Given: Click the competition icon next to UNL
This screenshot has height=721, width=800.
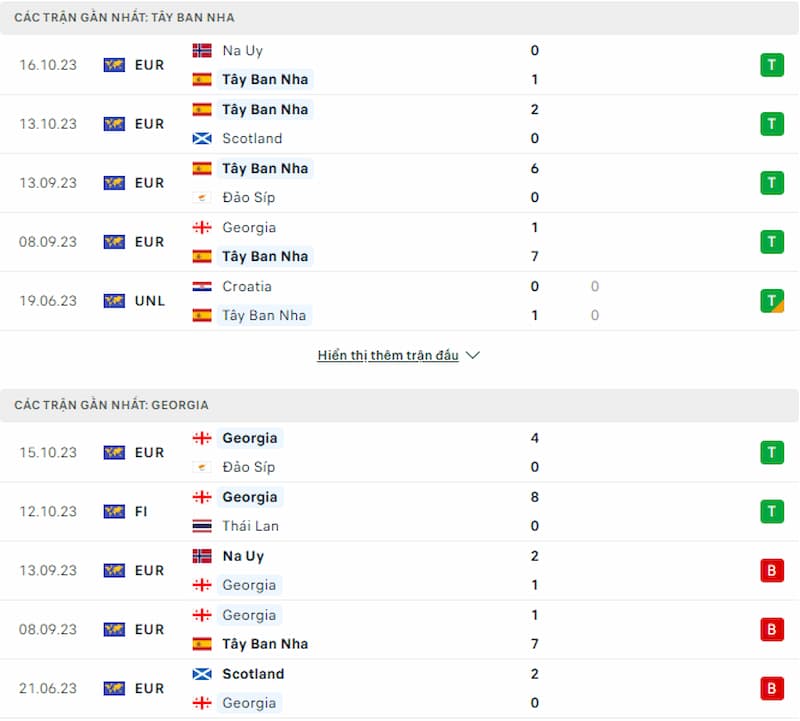Looking at the screenshot, I should pos(114,301).
